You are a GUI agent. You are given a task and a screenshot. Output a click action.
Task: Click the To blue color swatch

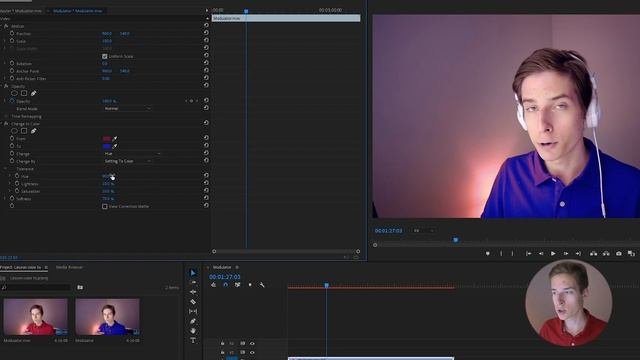107,146
